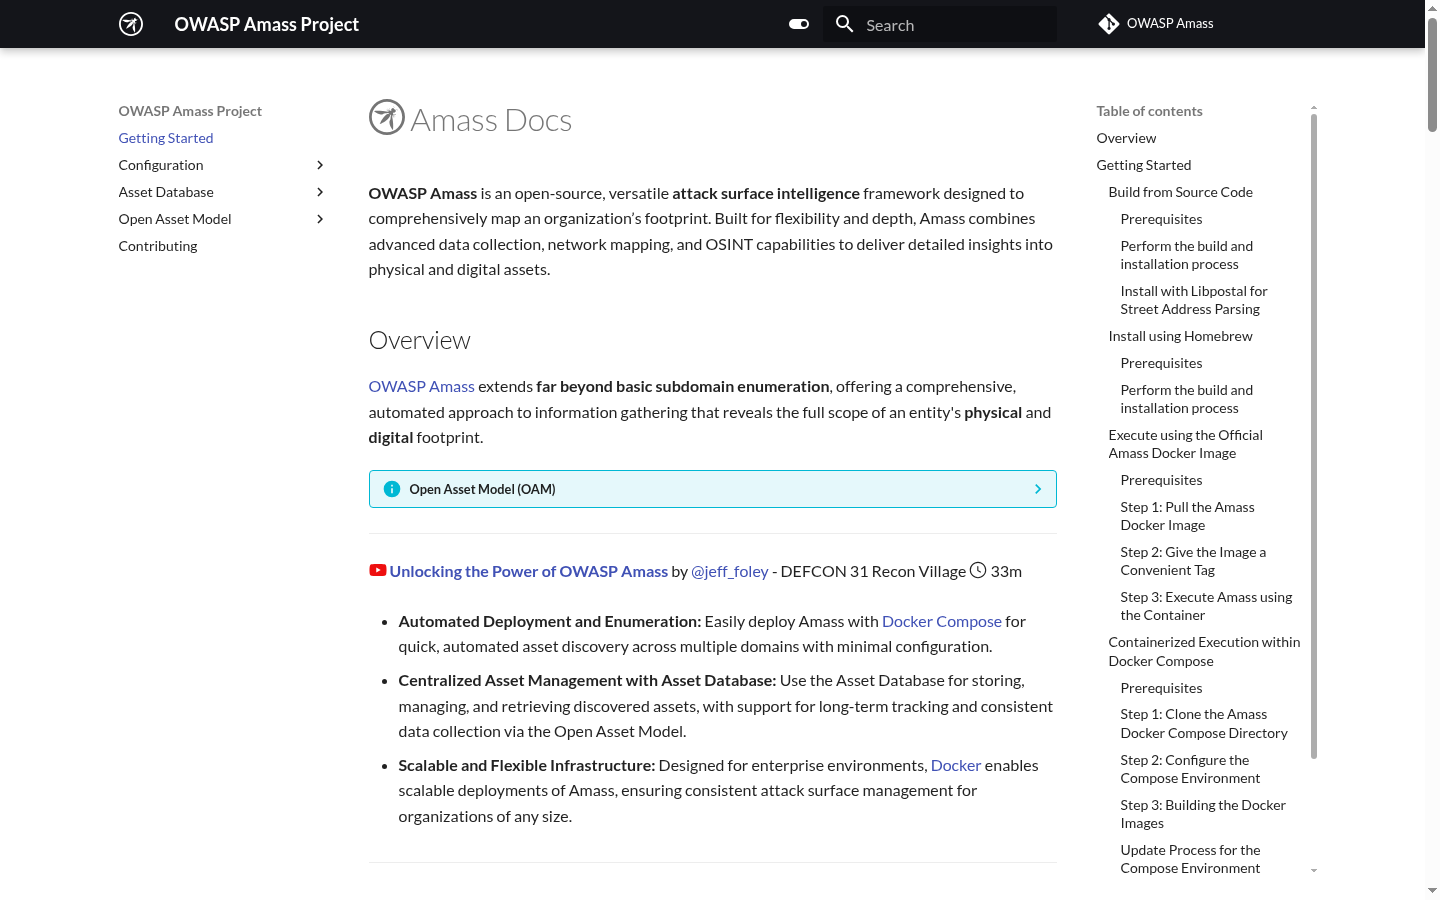Click the search magnifier icon
This screenshot has width=1440, height=900.
point(845,24)
